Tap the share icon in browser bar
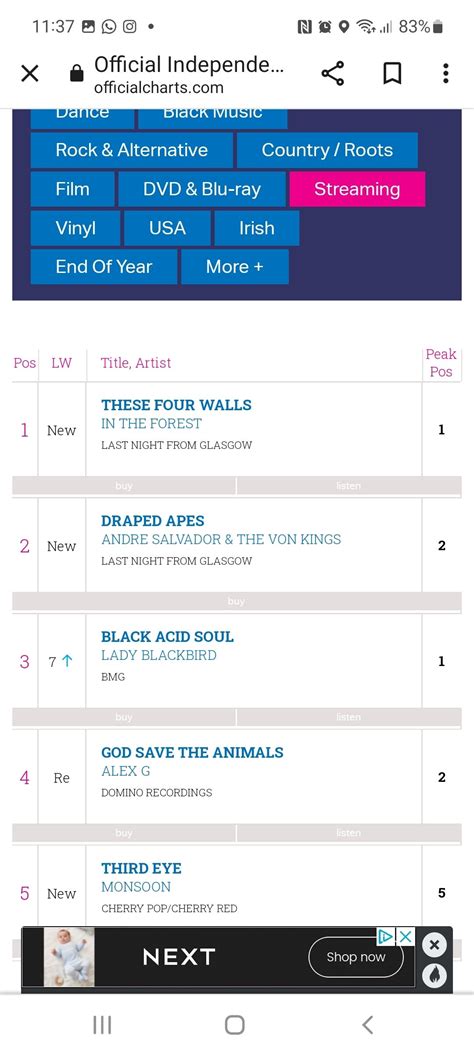Image resolution: width=474 pixels, height=1053 pixels. tap(332, 73)
